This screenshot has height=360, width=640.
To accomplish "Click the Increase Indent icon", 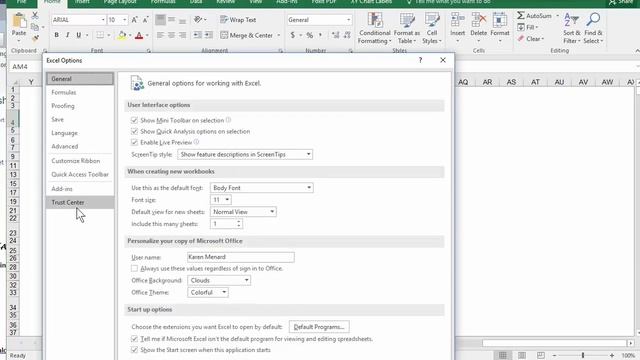I will [208, 35].
